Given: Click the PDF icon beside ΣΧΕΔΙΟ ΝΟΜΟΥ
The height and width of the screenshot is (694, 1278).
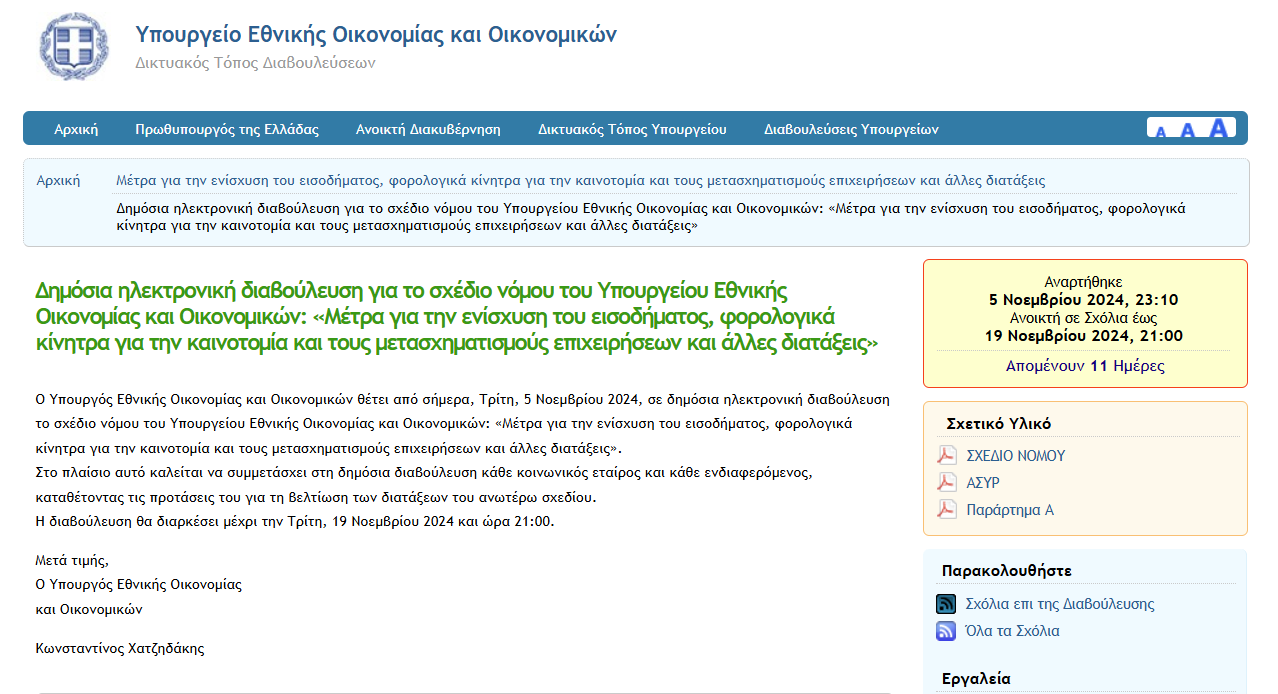Looking at the screenshot, I should pyautogui.click(x=946, y=456).
